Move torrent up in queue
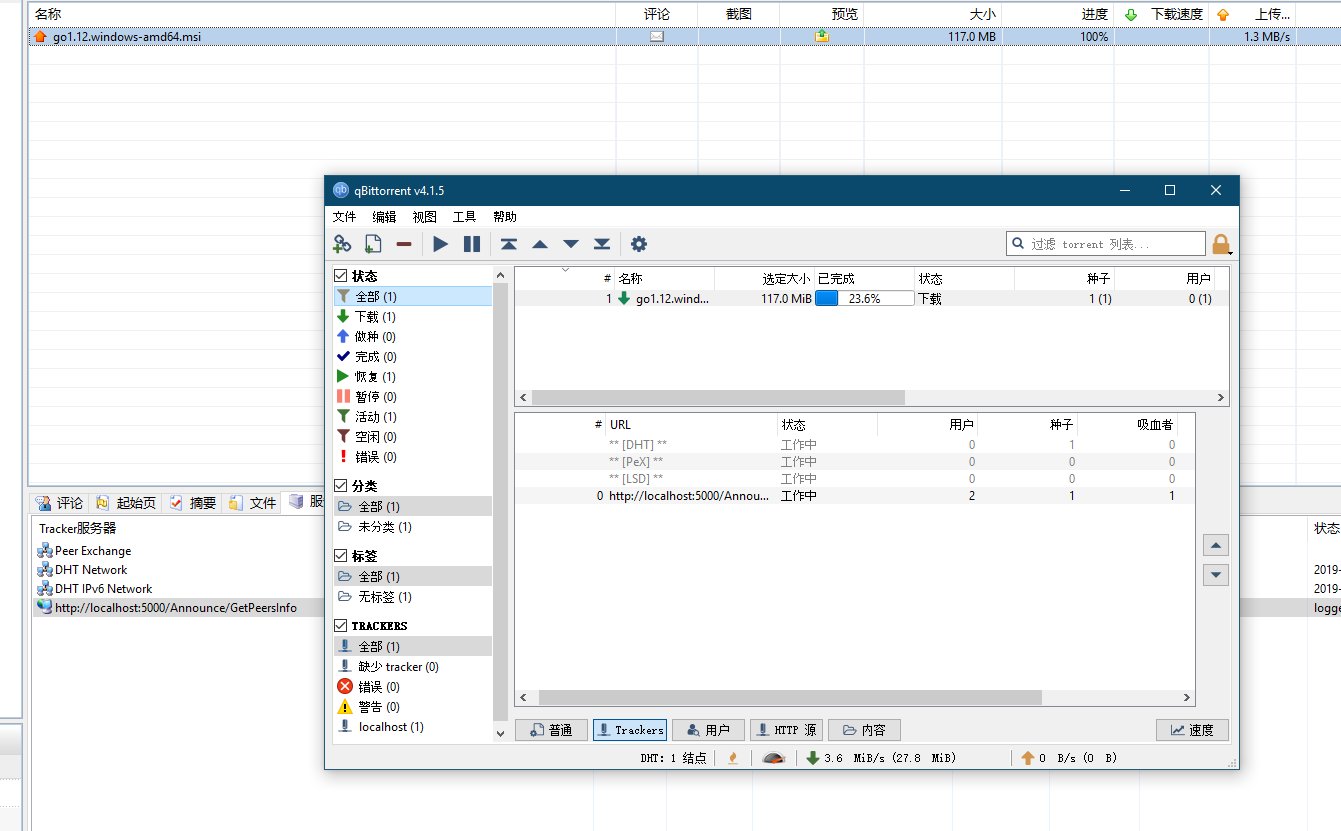 (x=540, y=244)
